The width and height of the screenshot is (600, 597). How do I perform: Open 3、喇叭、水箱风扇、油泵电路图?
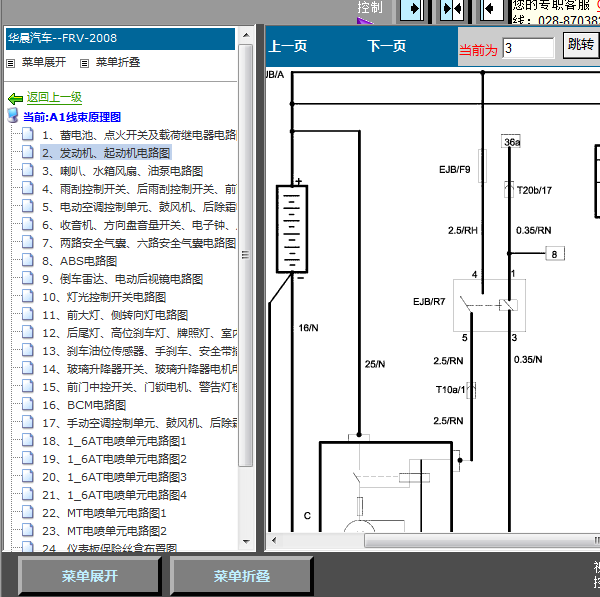click(122, 171)
